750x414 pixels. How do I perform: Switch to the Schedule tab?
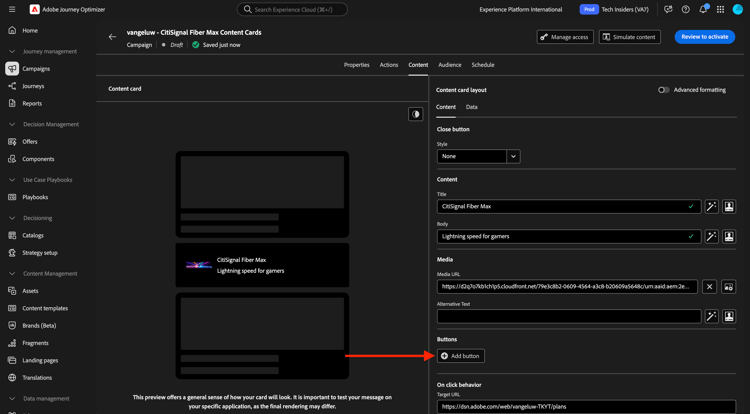tap(483, 65)
